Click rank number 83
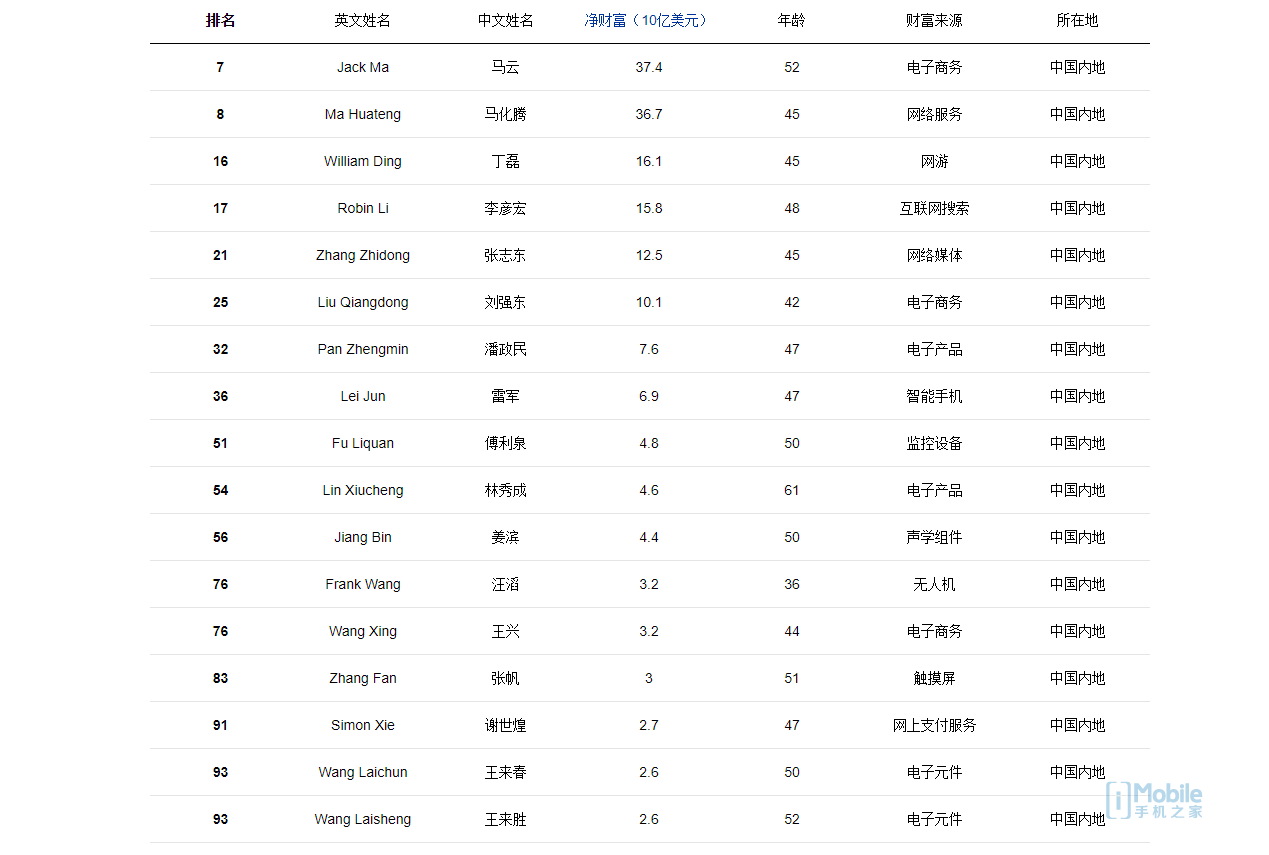 (x=220, y=678)
